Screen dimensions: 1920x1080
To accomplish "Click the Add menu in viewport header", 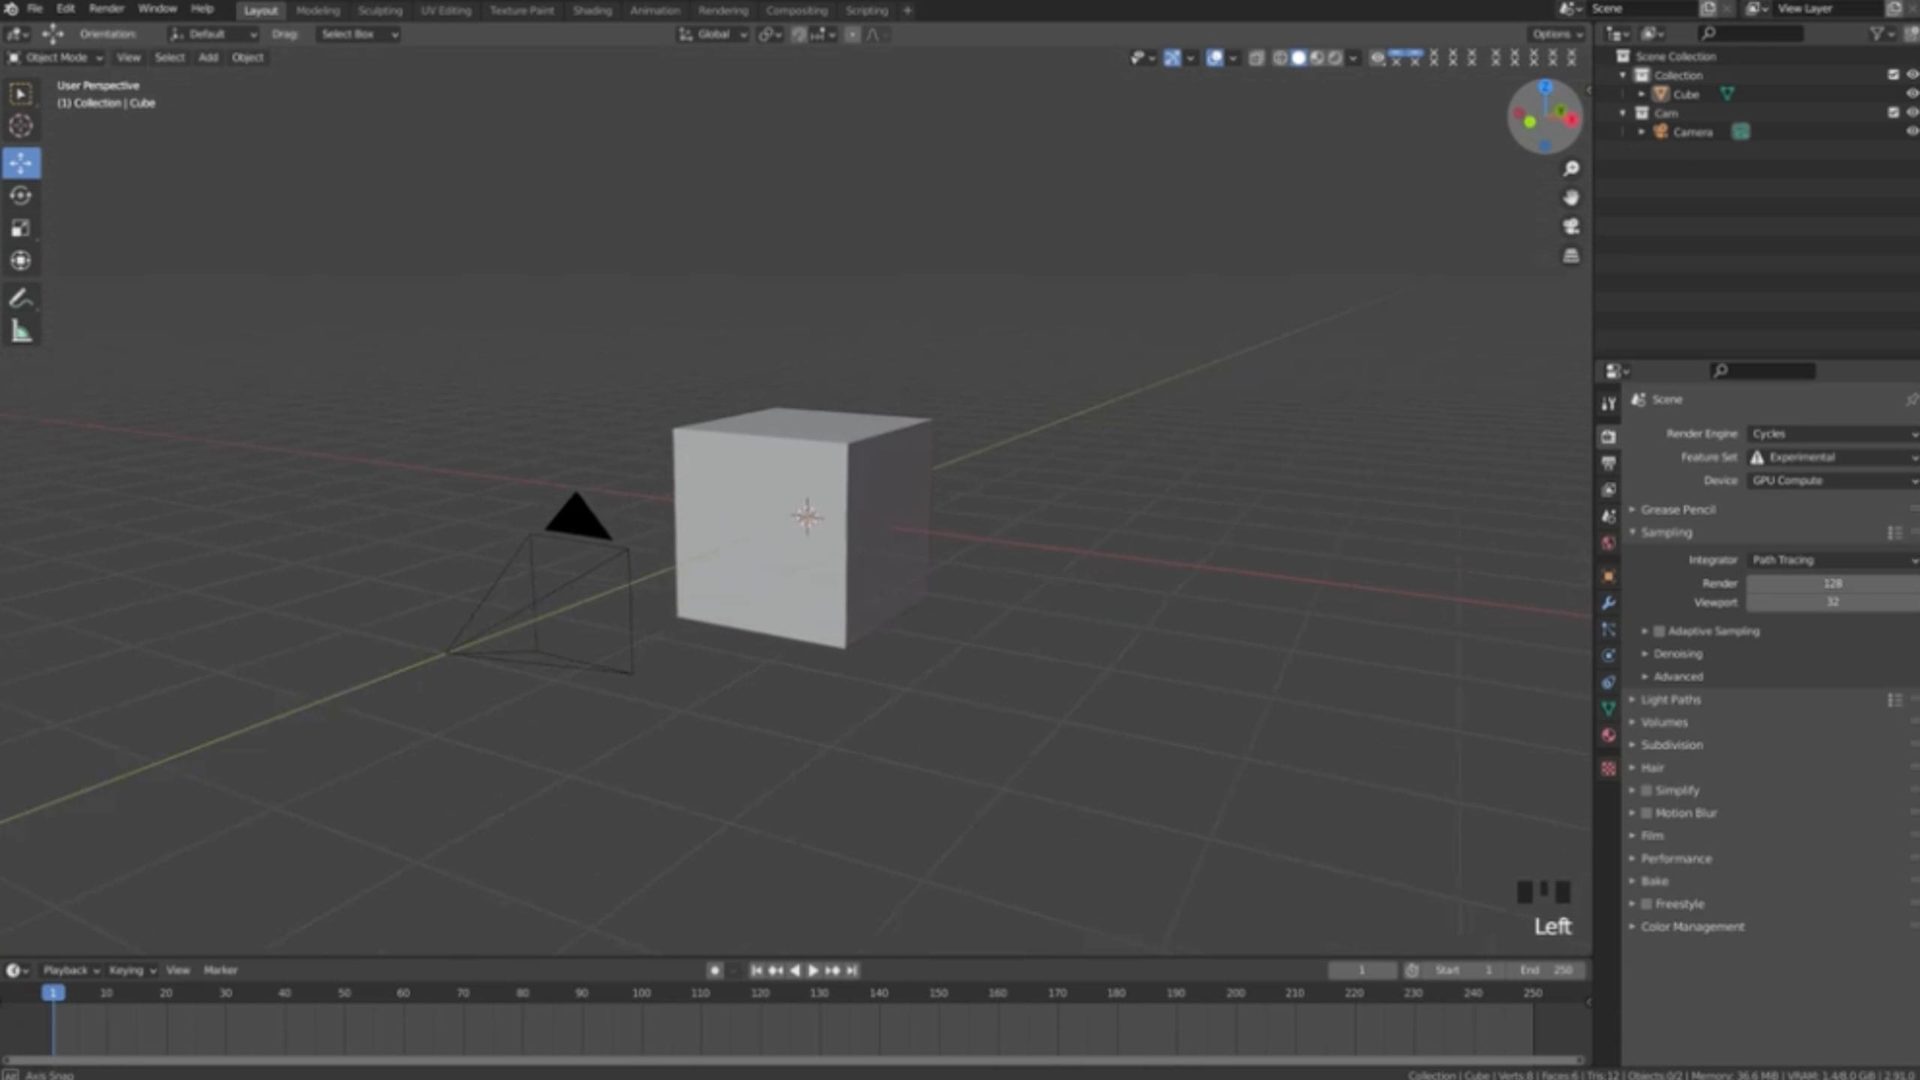I will [208, 57].
